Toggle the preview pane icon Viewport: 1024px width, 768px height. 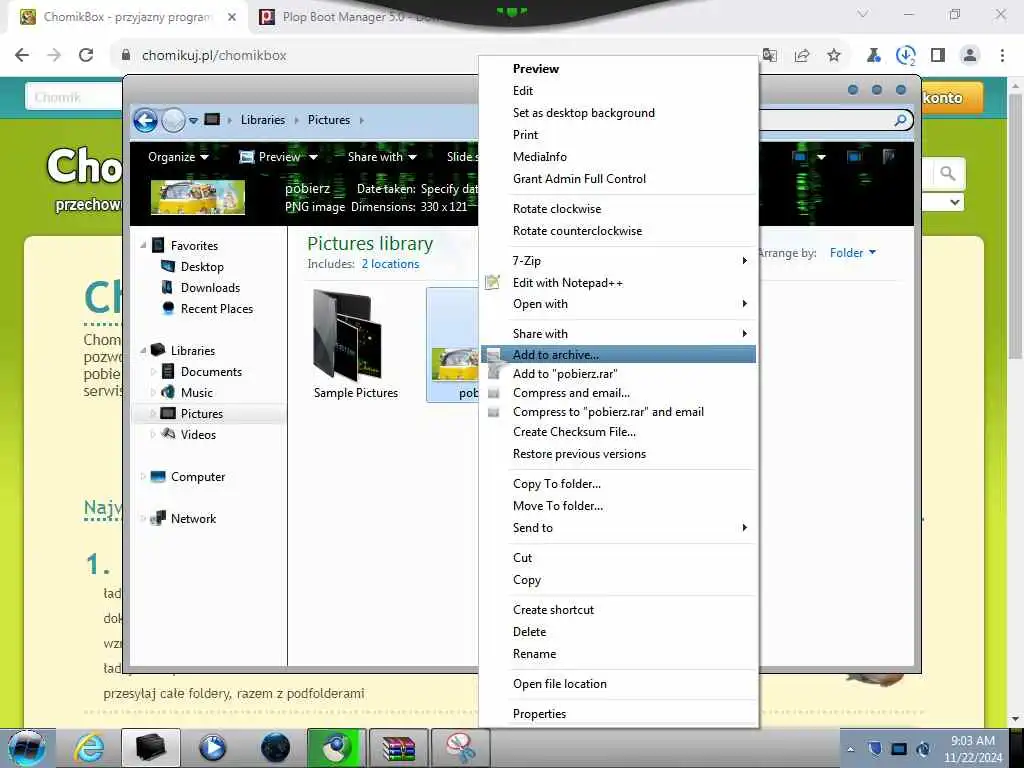854,157
